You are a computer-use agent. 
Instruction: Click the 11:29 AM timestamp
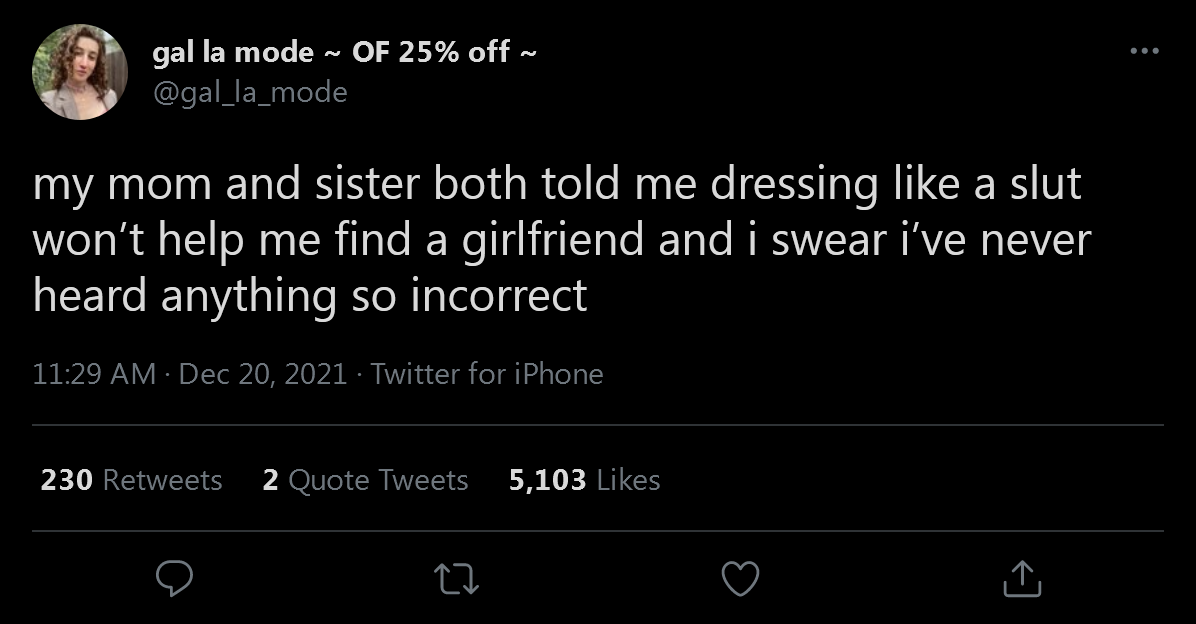94,374
